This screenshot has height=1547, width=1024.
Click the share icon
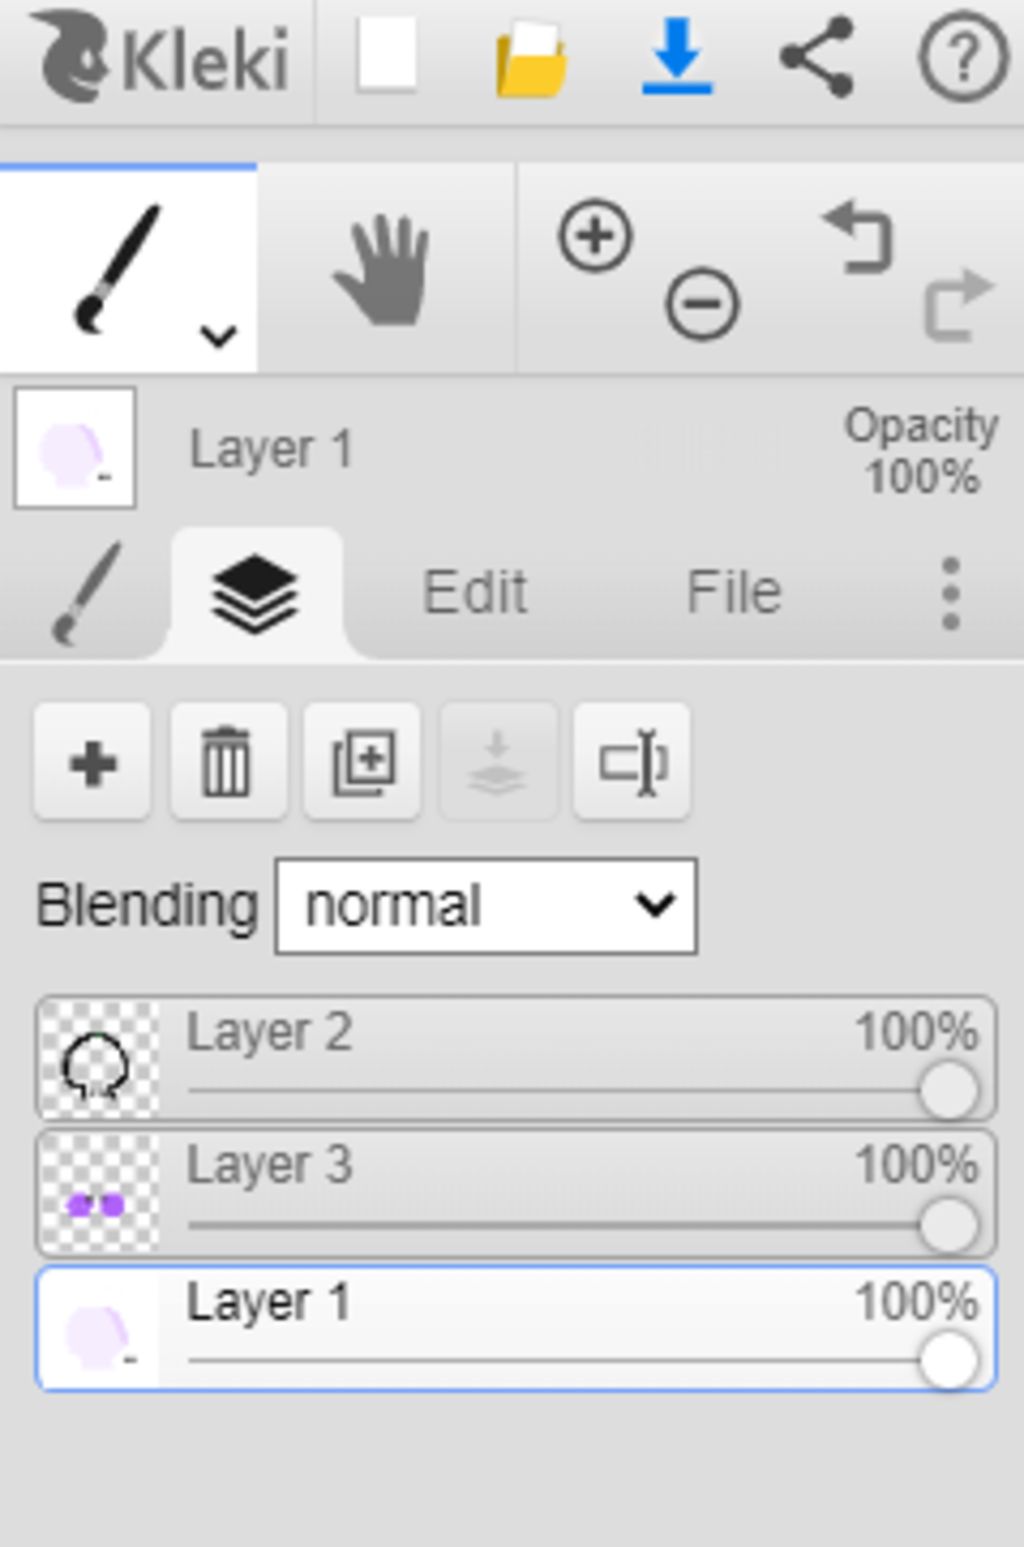[817, 57]
